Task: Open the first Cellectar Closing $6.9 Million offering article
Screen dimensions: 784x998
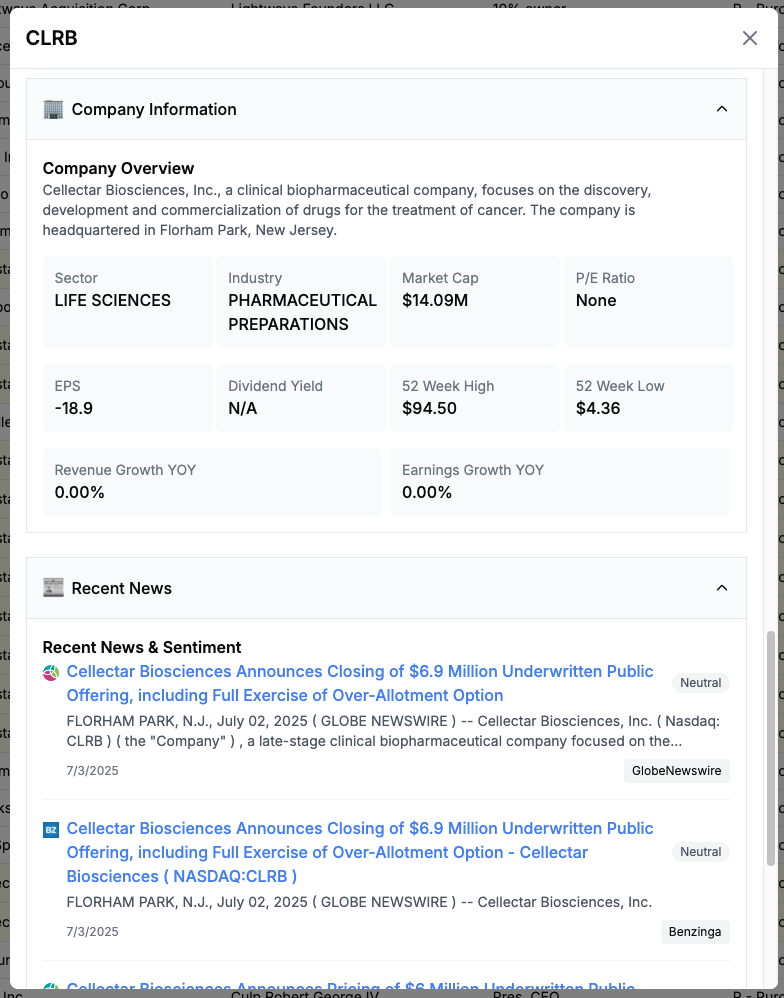Action: (x=360, y=683)
